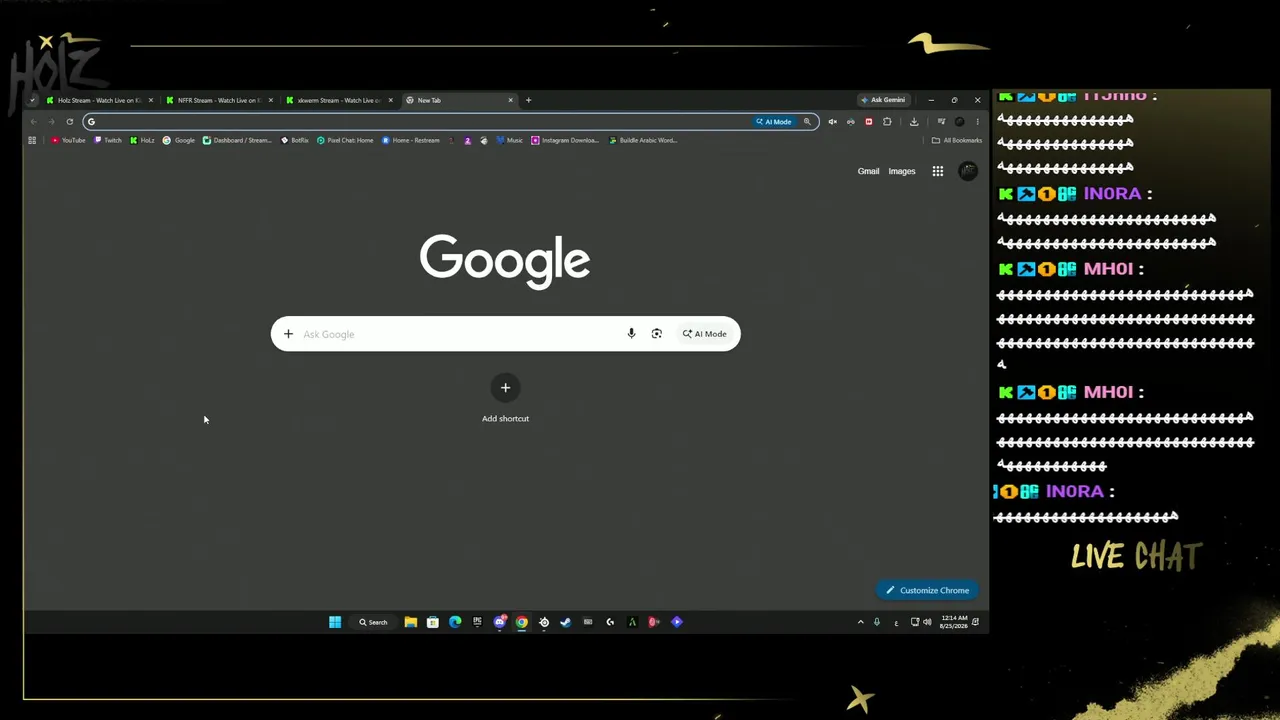Open the YouTube bookmark
1280x720 pixels.
69,140
